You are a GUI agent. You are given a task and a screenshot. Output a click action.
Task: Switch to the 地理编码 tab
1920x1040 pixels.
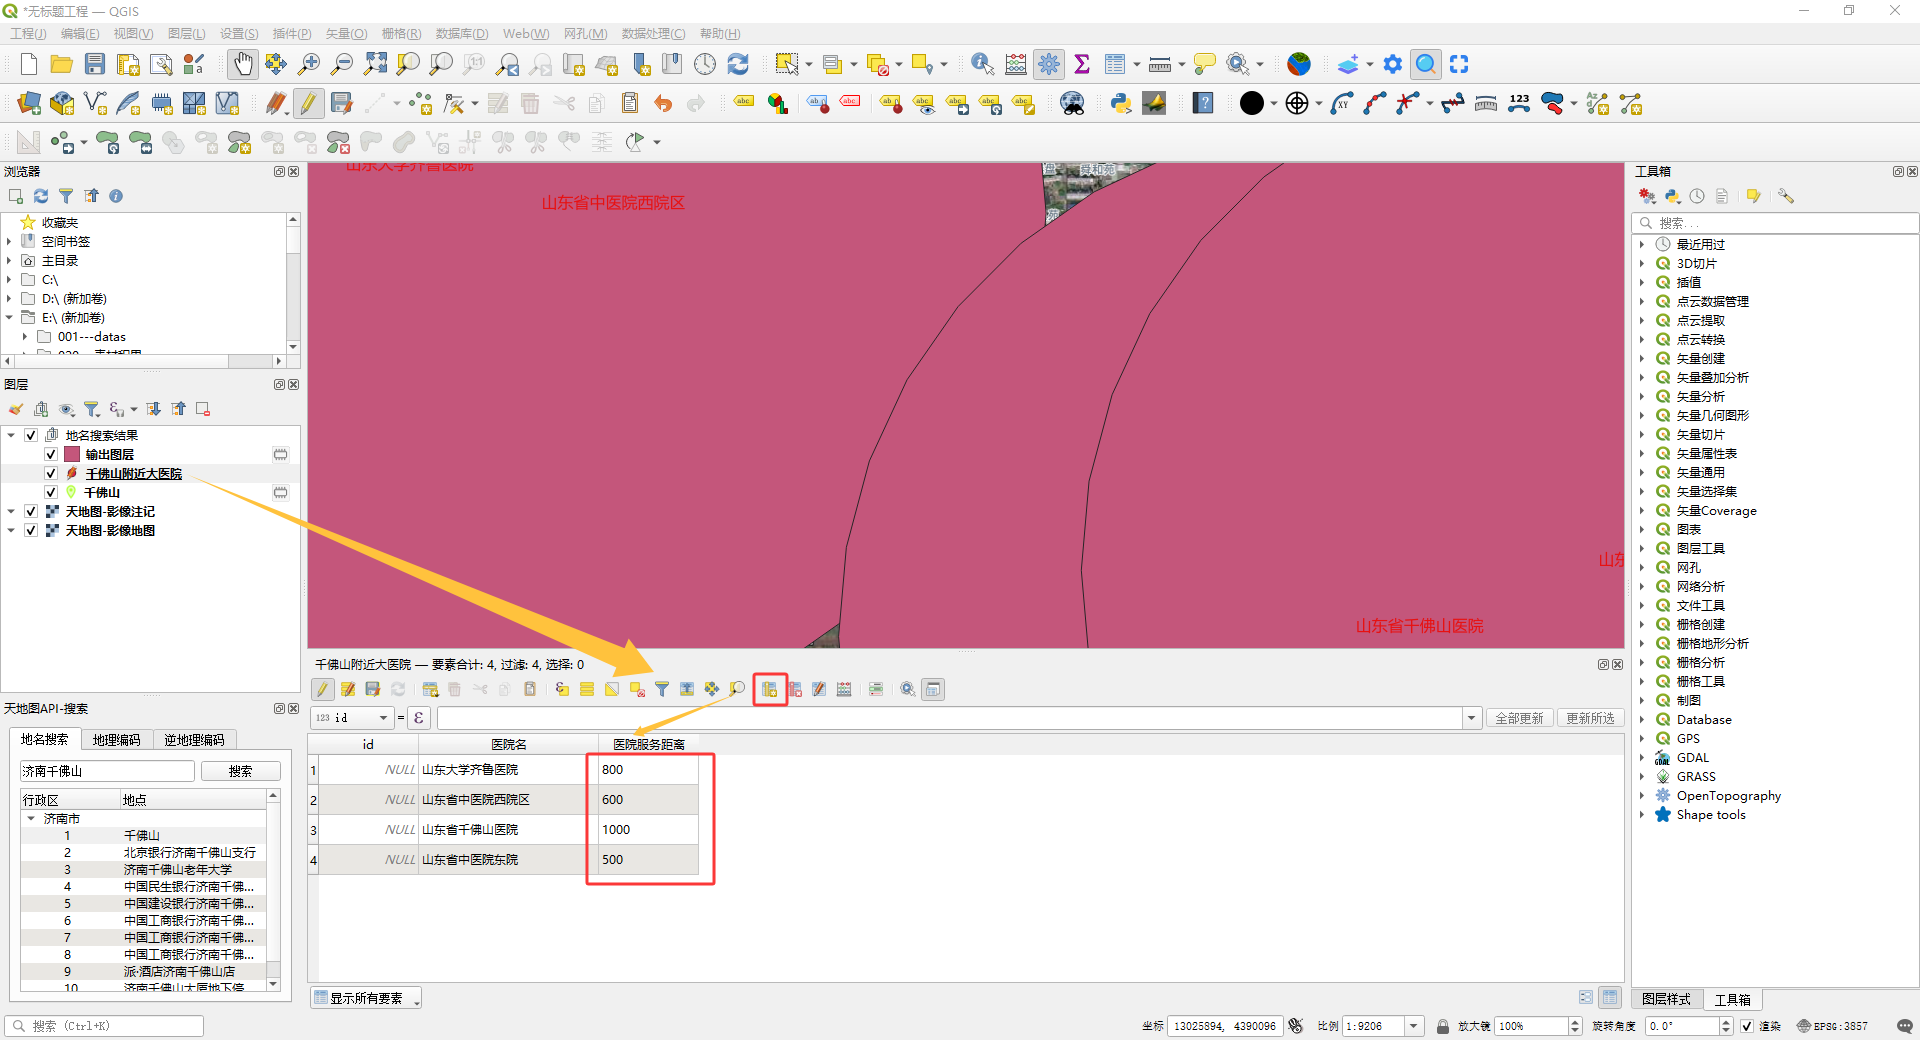pyautogui.click(x=117, y=740)
